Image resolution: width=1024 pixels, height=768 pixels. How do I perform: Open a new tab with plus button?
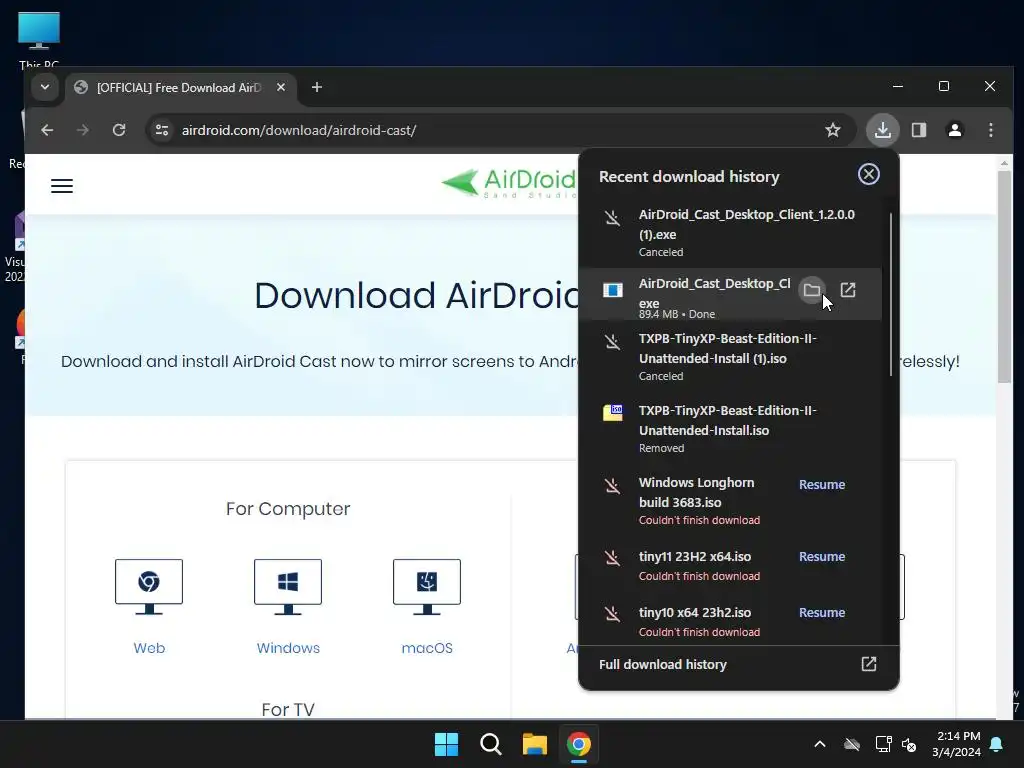[317, 87]
